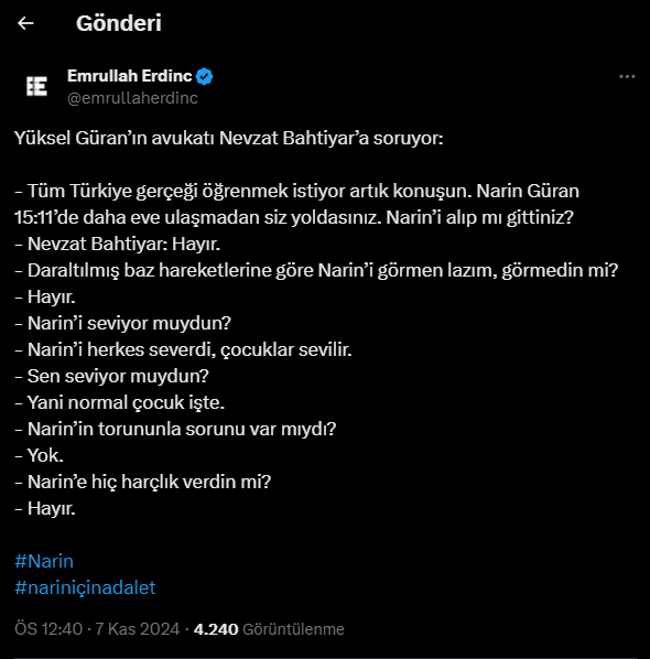This screenshot has height=659, width=650.
Task: Open the #nariniçinadalet hashtag
Action: click(x=85, y=588)
